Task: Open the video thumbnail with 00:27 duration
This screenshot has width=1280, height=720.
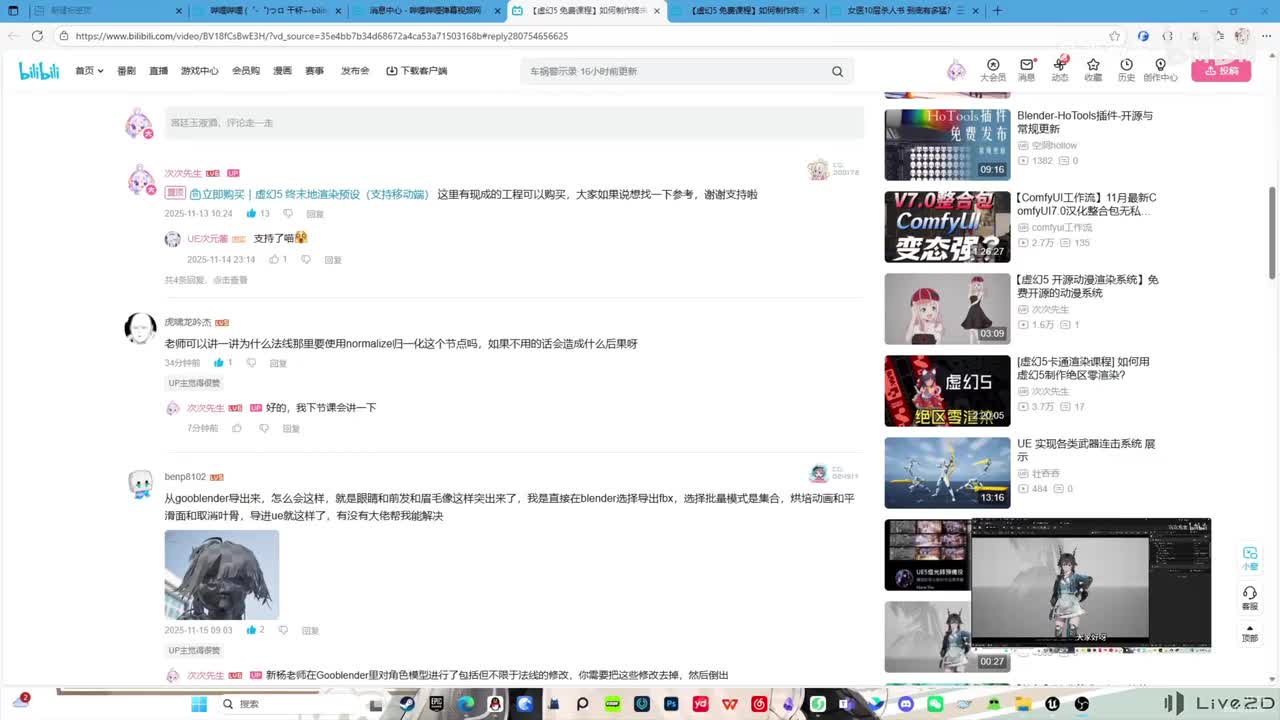Action: [x=927, y=636]
